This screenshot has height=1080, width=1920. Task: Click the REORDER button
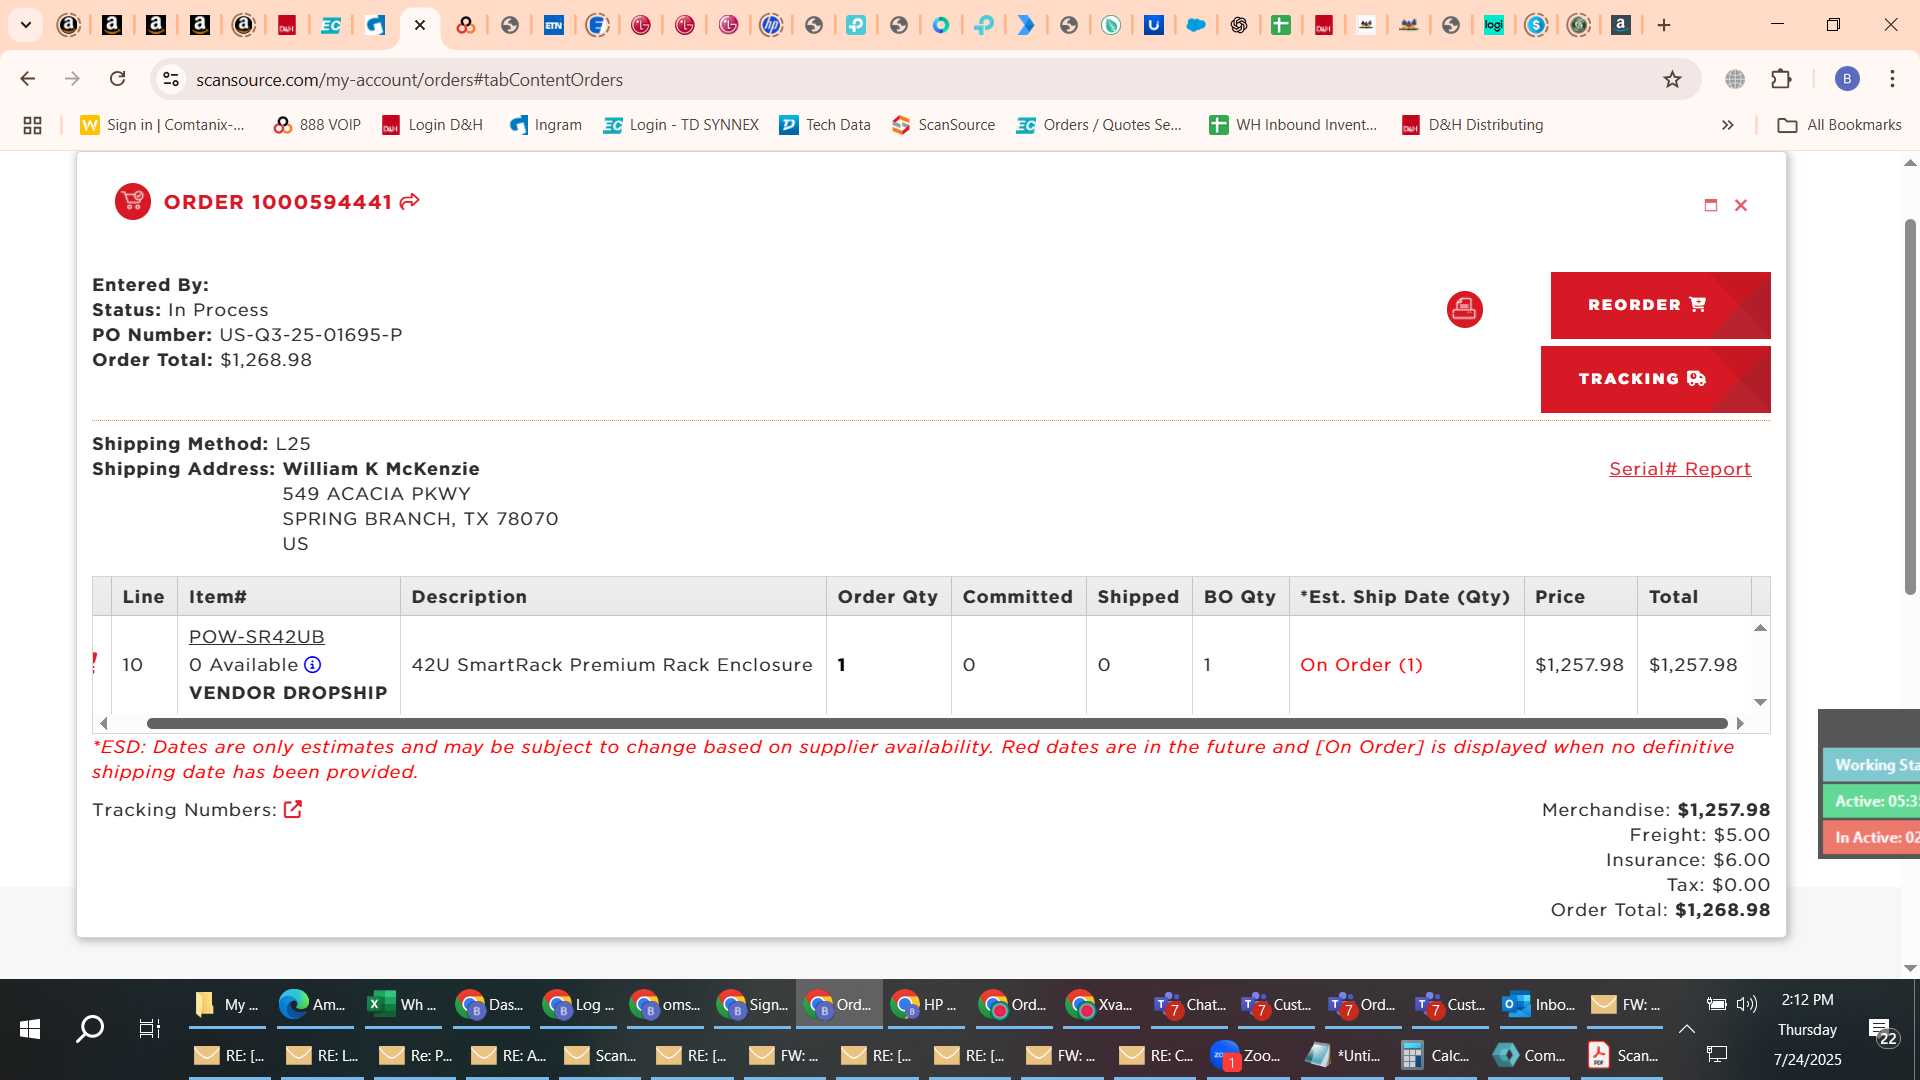pos(1660,305)
